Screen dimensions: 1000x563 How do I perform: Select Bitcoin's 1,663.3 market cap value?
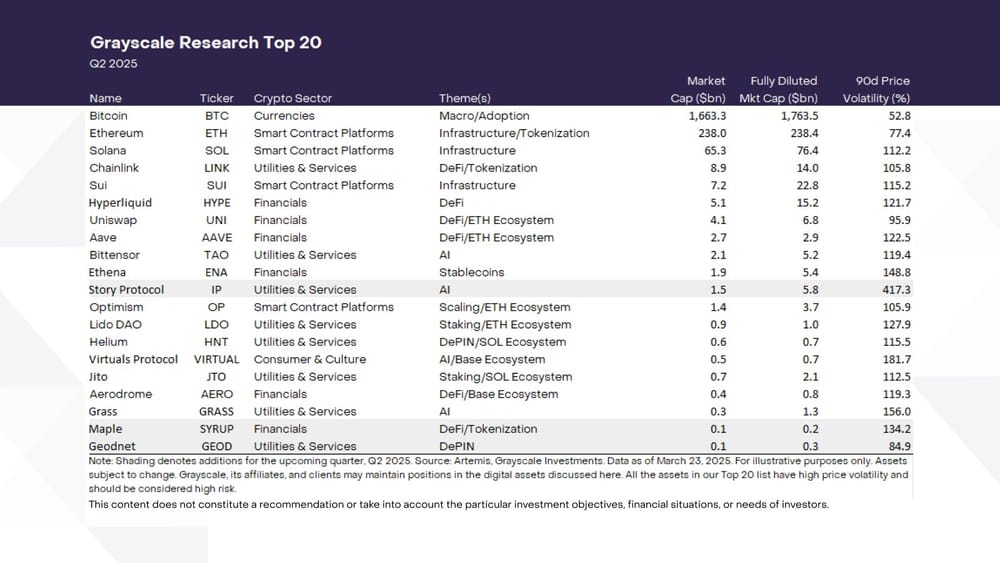click(707, 116)
